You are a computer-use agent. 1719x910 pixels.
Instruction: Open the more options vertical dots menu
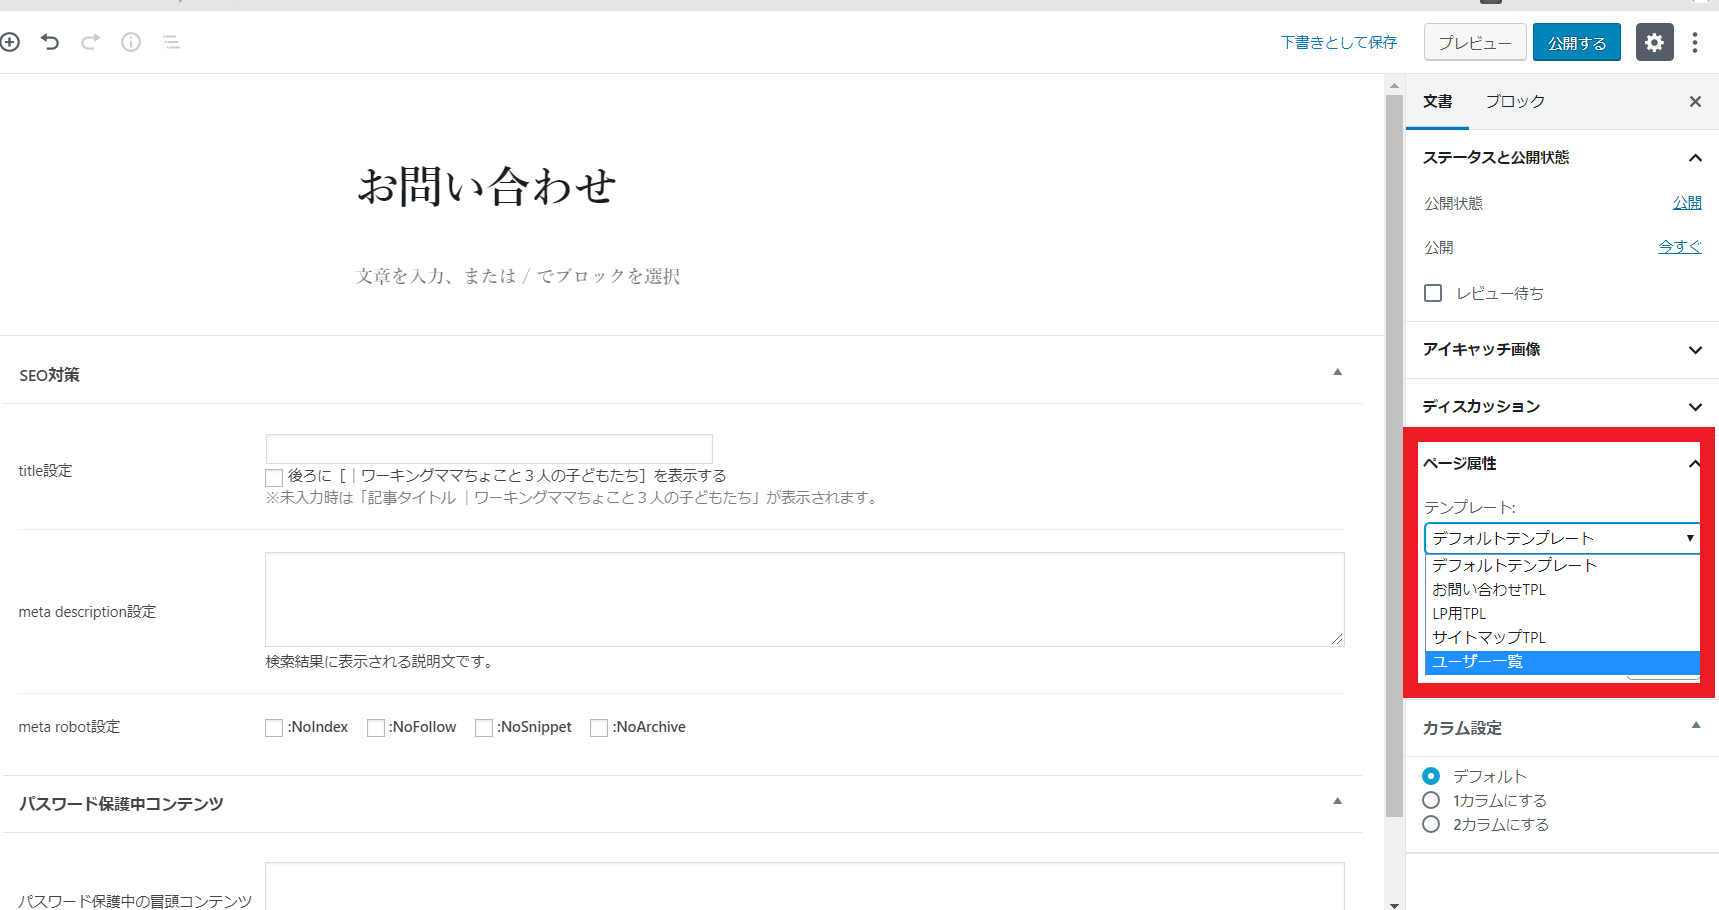(1694, 42)
